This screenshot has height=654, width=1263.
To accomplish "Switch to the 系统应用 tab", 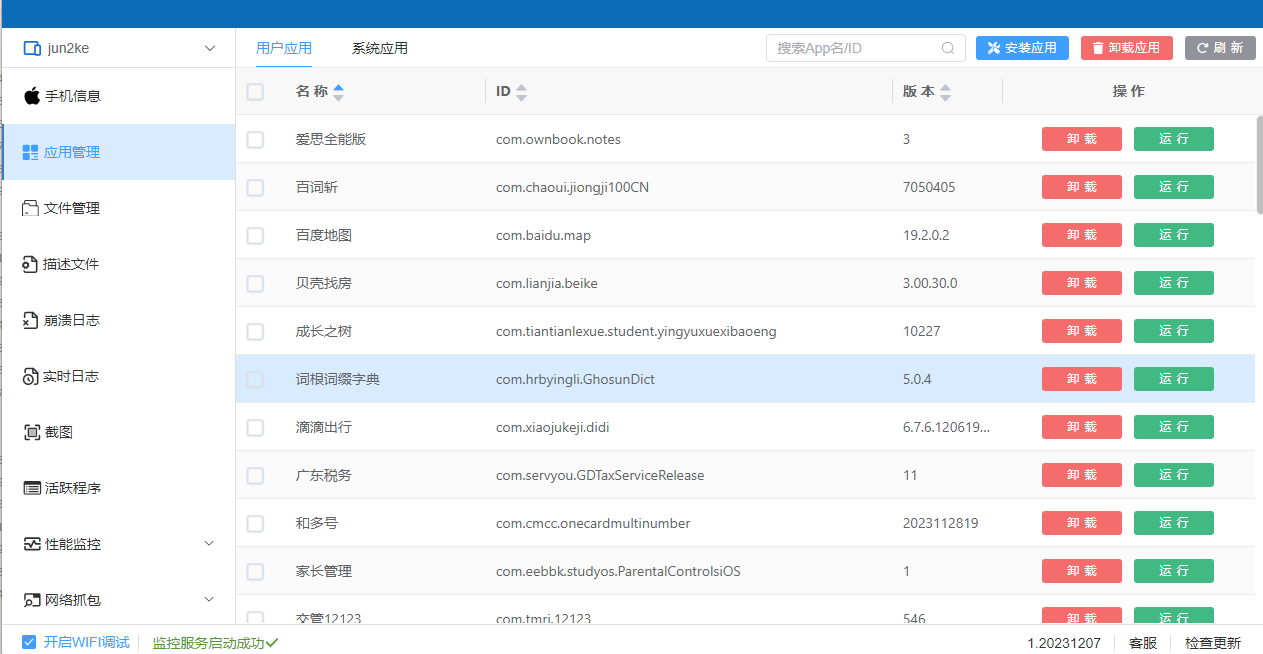I will 380,48.
